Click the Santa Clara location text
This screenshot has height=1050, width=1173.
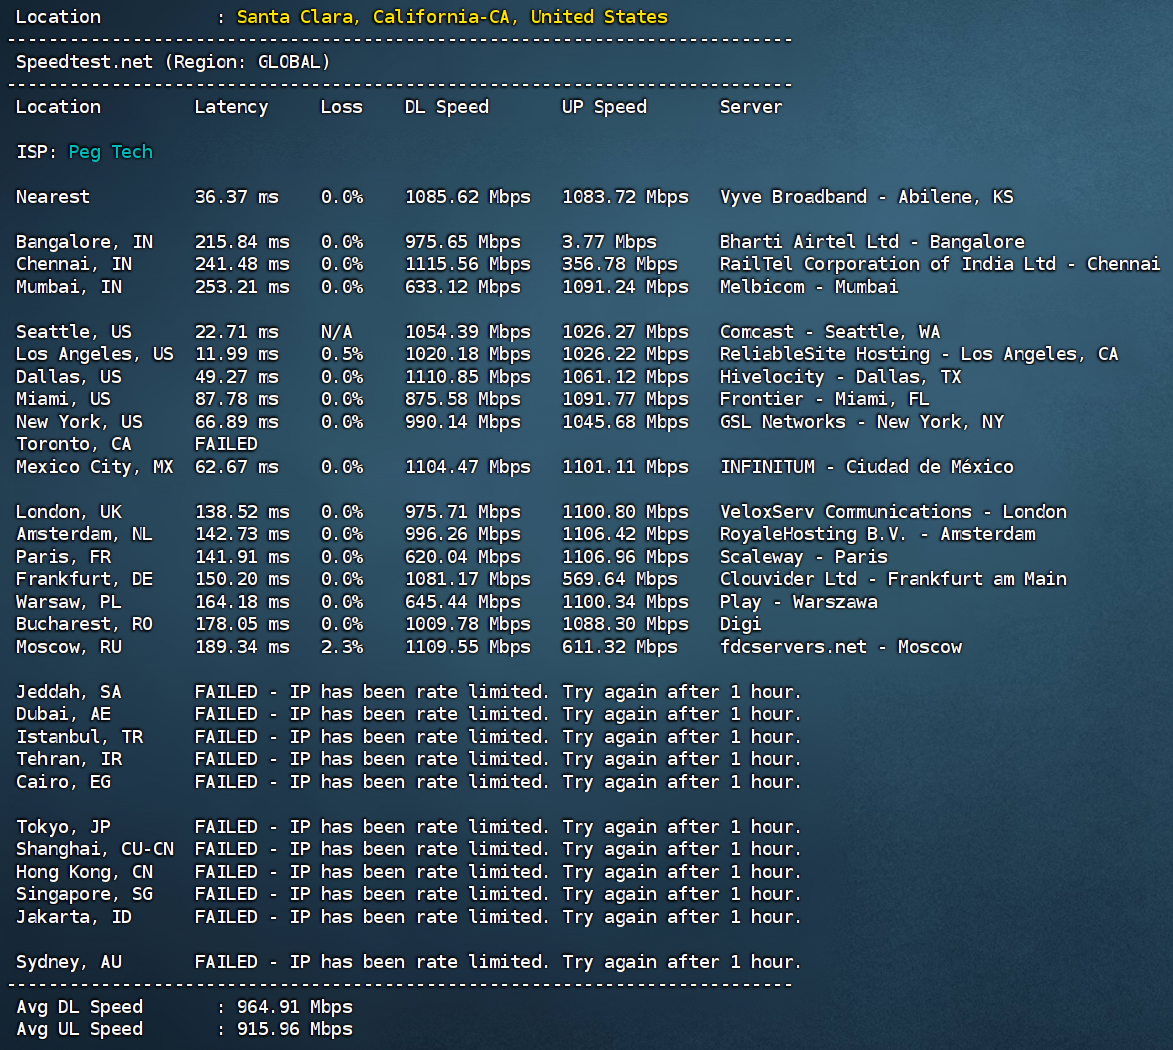[x=452, y=17]
